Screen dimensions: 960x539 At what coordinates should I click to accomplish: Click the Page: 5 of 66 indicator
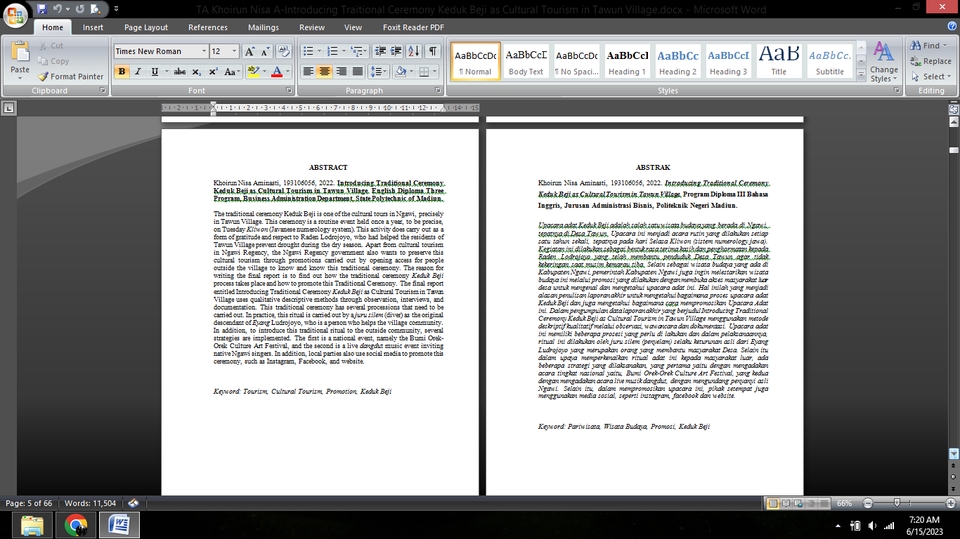pos(29,503)
